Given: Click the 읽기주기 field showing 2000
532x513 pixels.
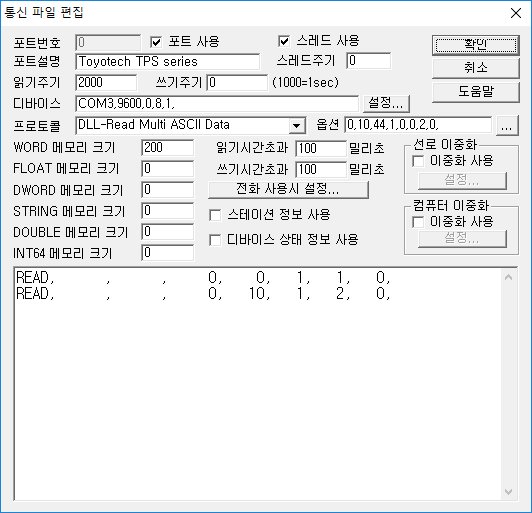Looking at the screenshot, I should point(106,83).
